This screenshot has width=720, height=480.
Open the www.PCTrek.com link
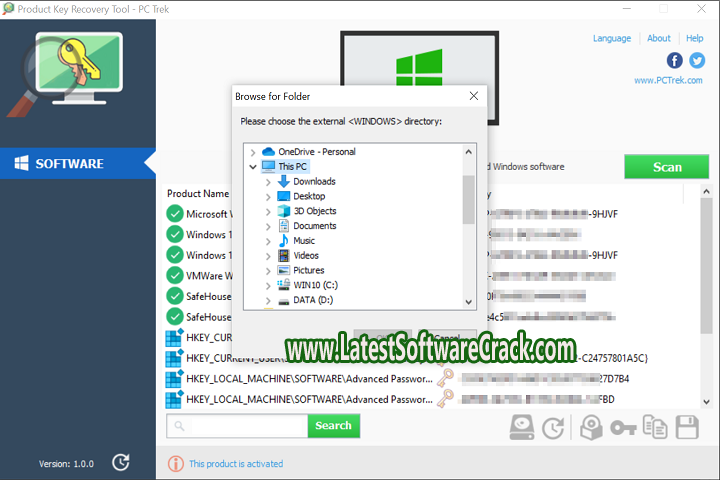click(669, 81)
